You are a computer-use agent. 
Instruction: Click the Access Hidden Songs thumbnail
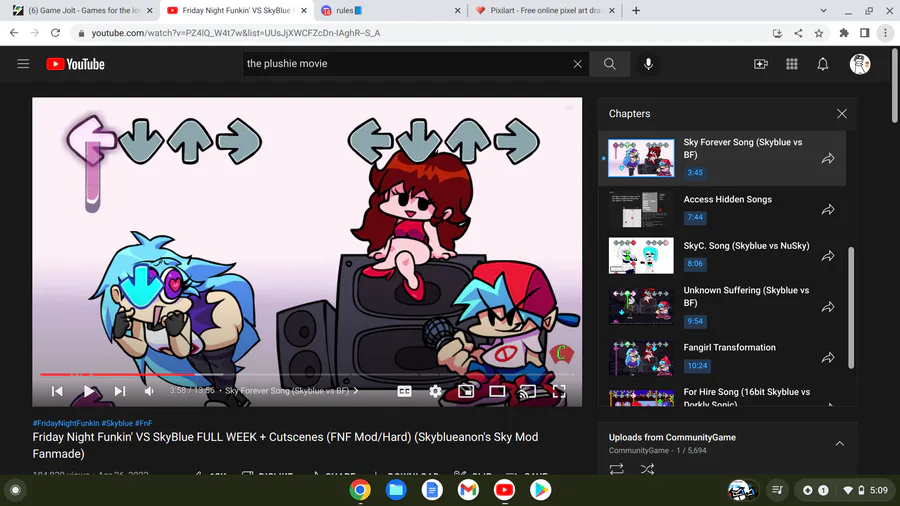coord(641,209)
